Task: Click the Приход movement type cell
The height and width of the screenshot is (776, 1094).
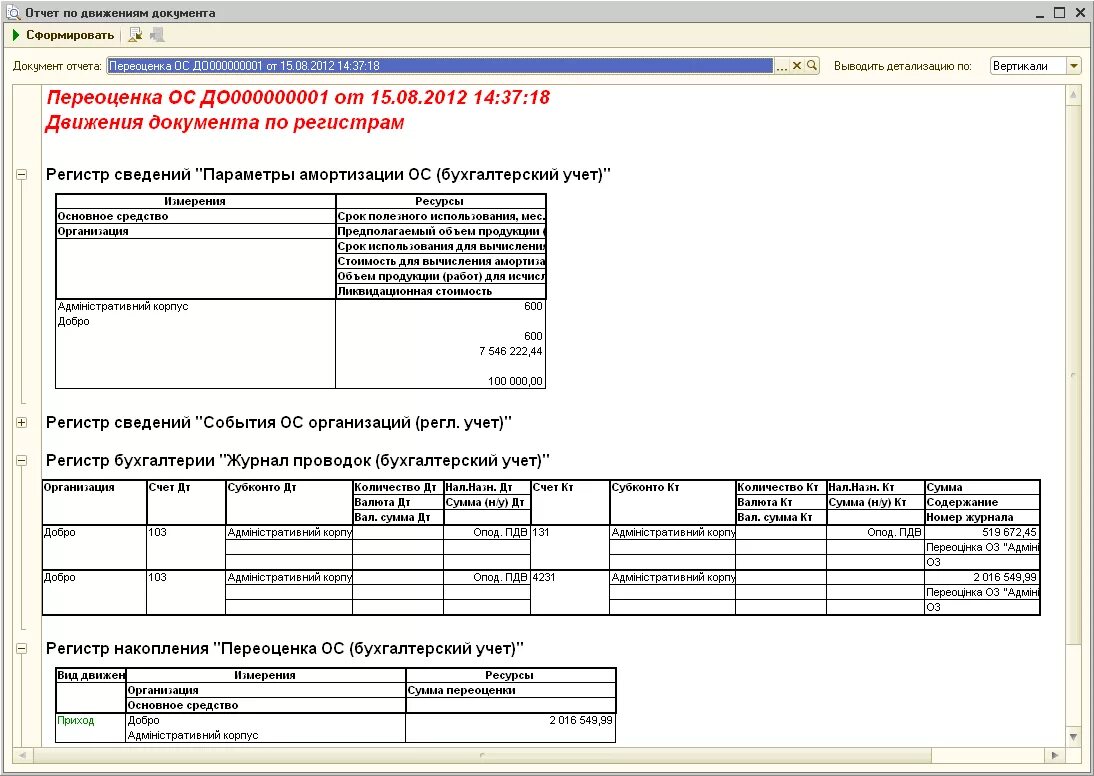Action: coord(76,719)
